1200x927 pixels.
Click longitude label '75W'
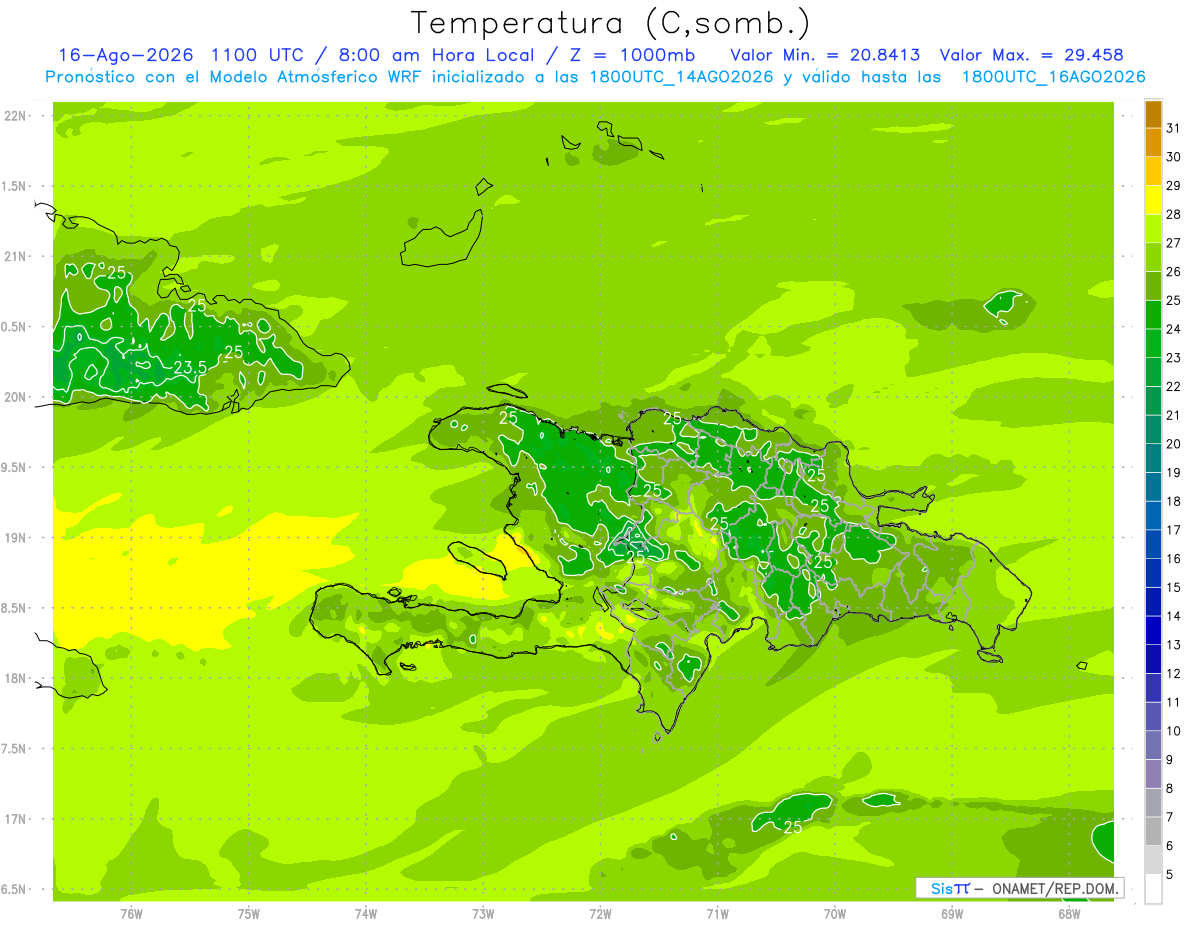(x=249, y=913)
